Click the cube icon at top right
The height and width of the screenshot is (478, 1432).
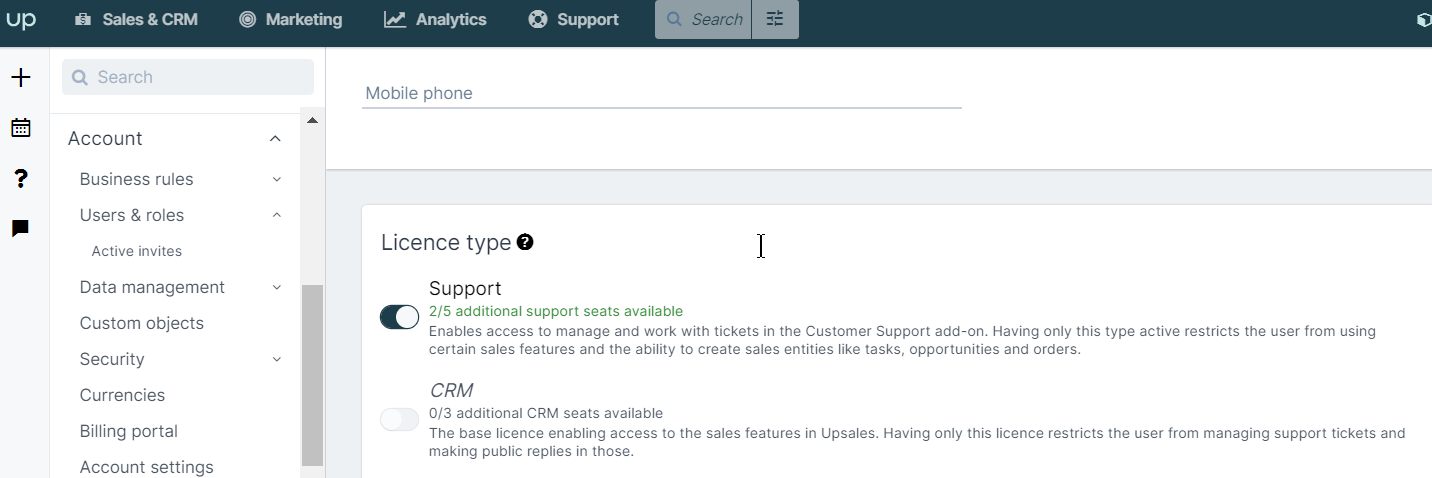pos(1423,20)
